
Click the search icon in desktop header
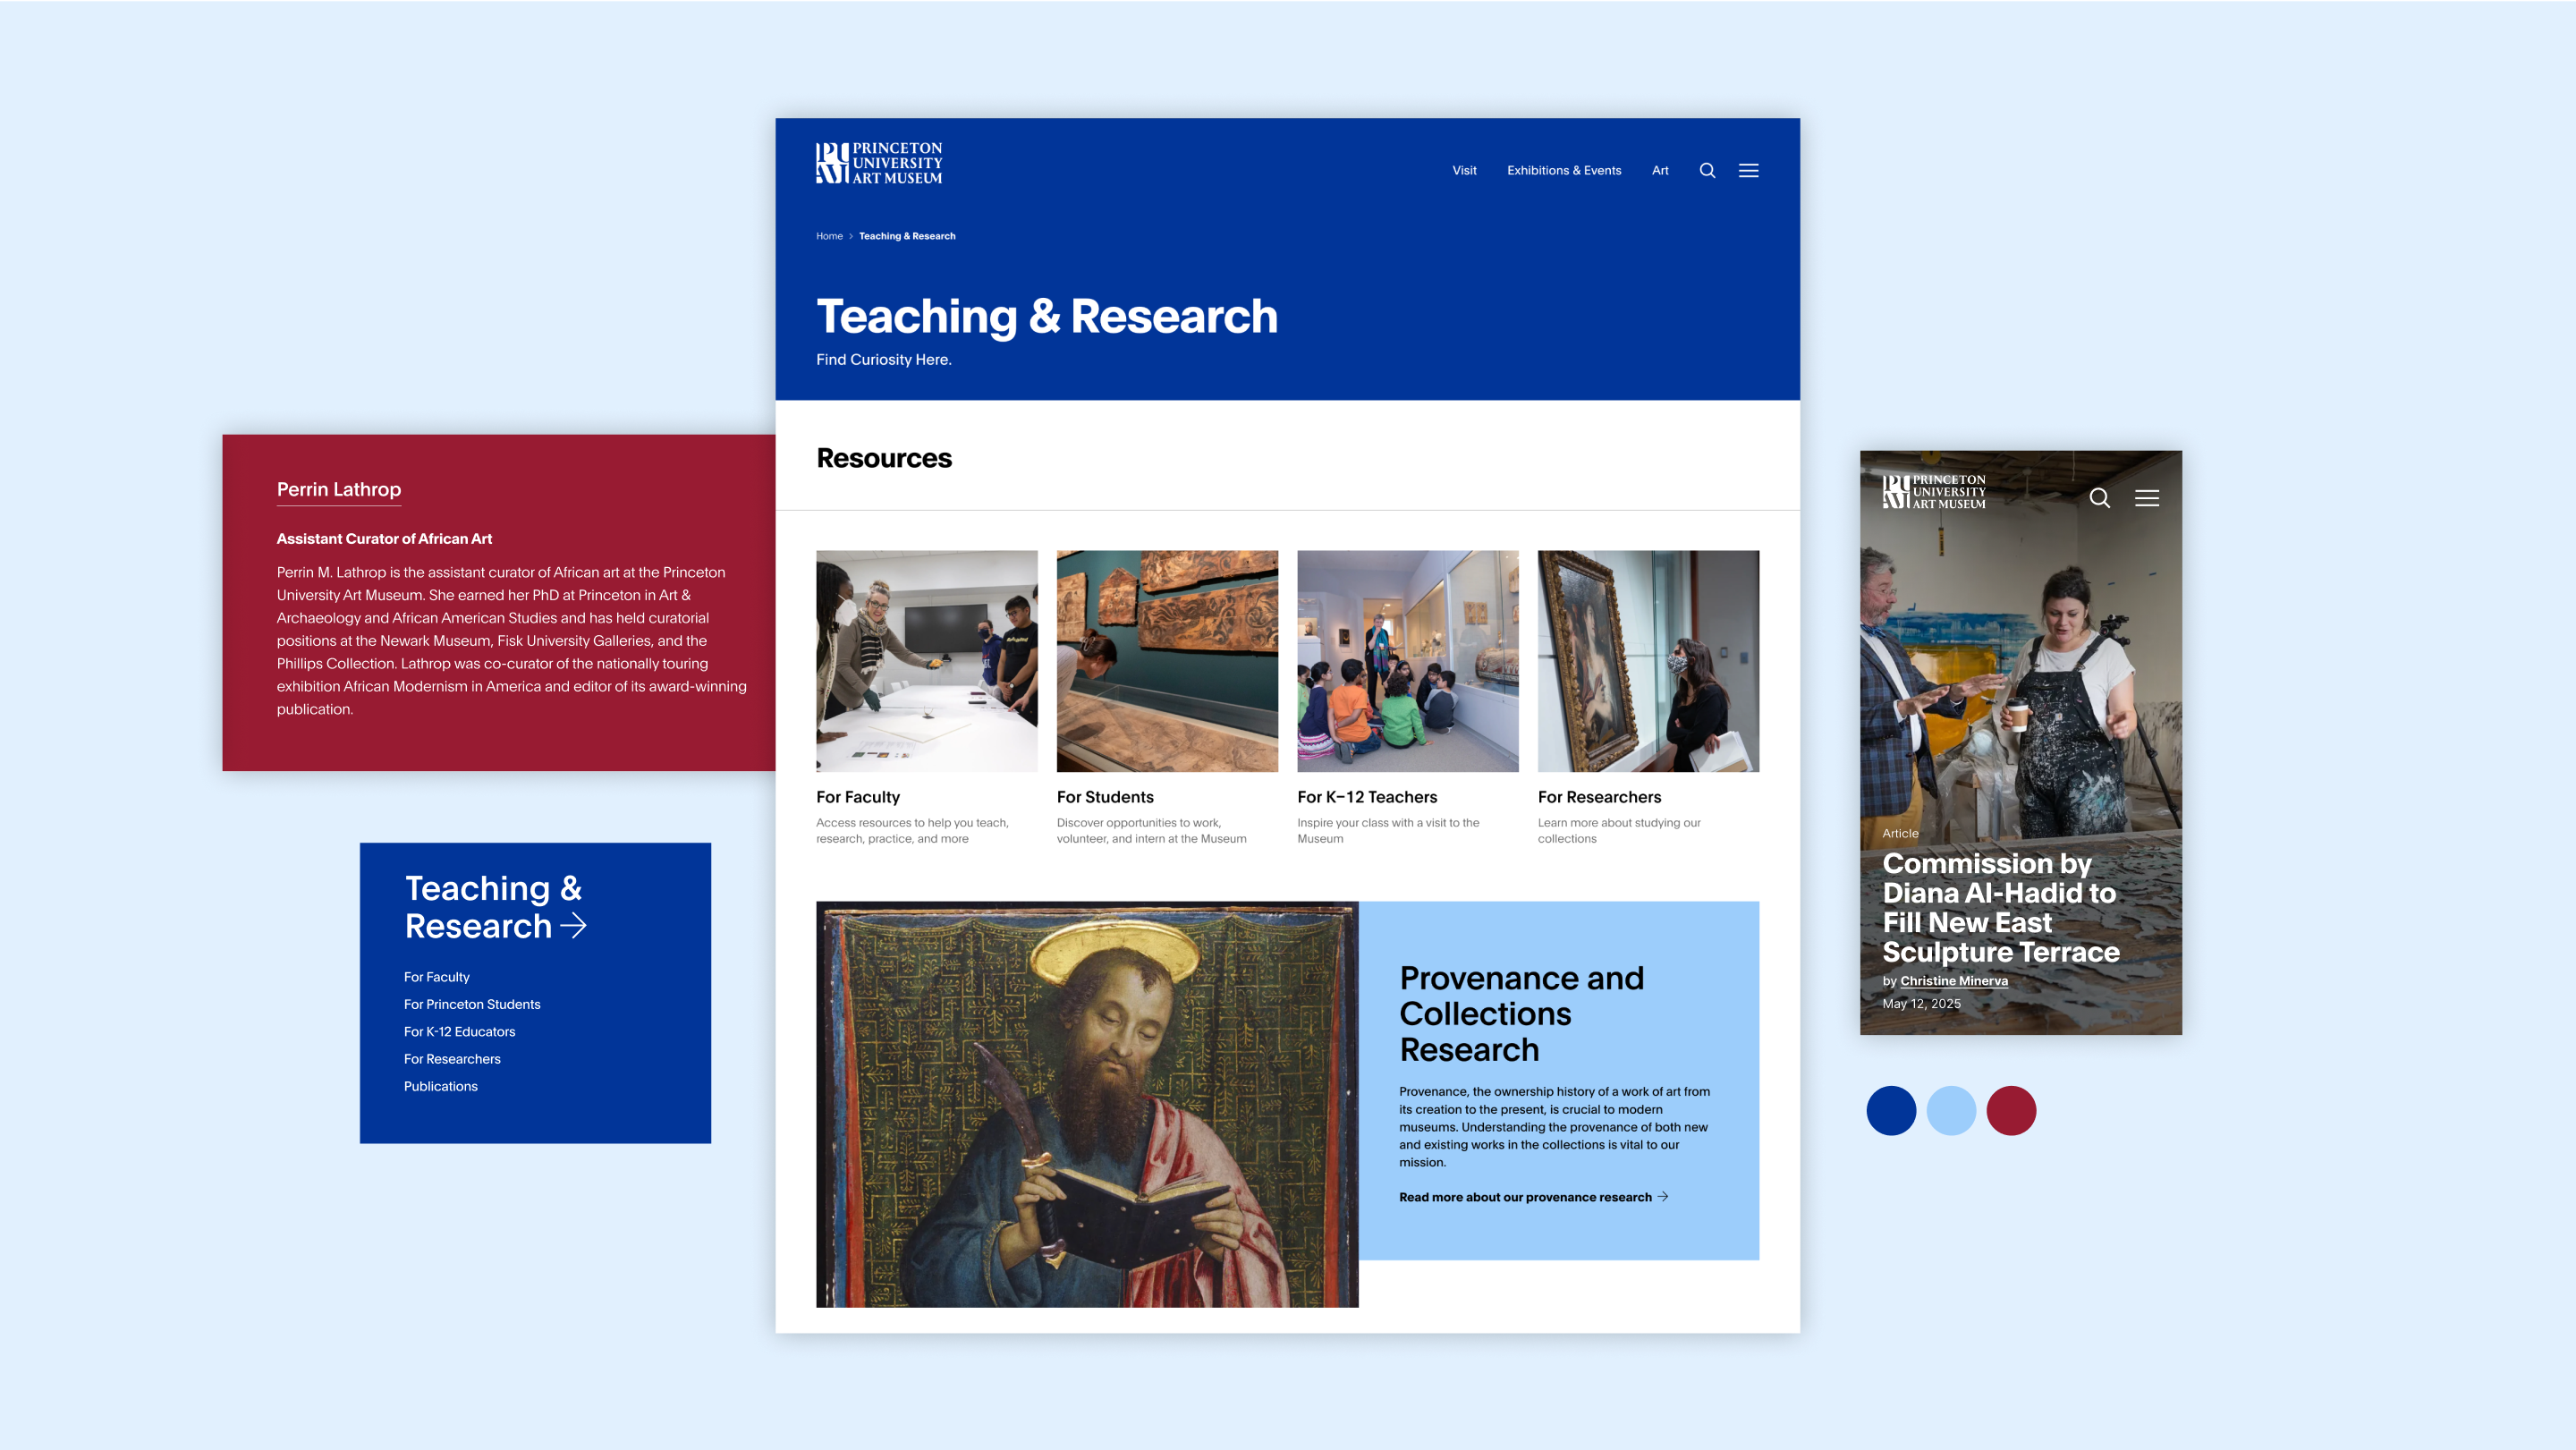click(1707, 170)
